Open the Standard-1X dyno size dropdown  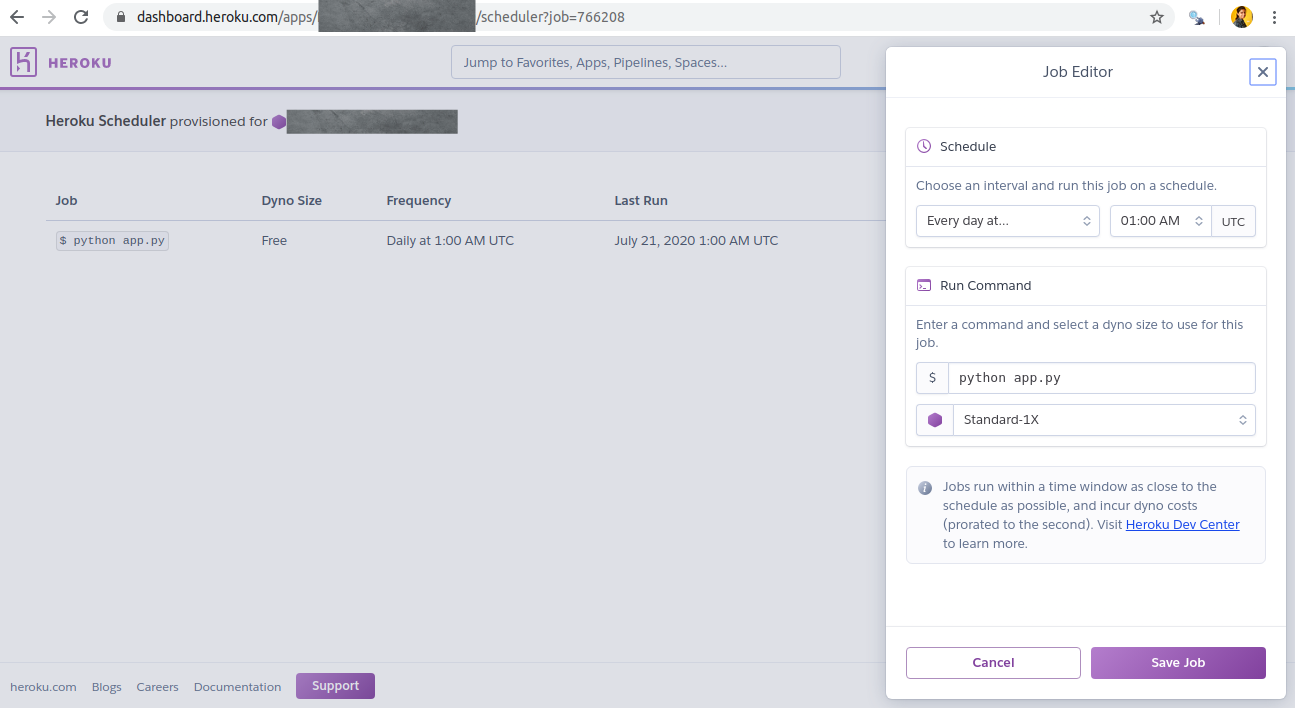click(1104, 420)
